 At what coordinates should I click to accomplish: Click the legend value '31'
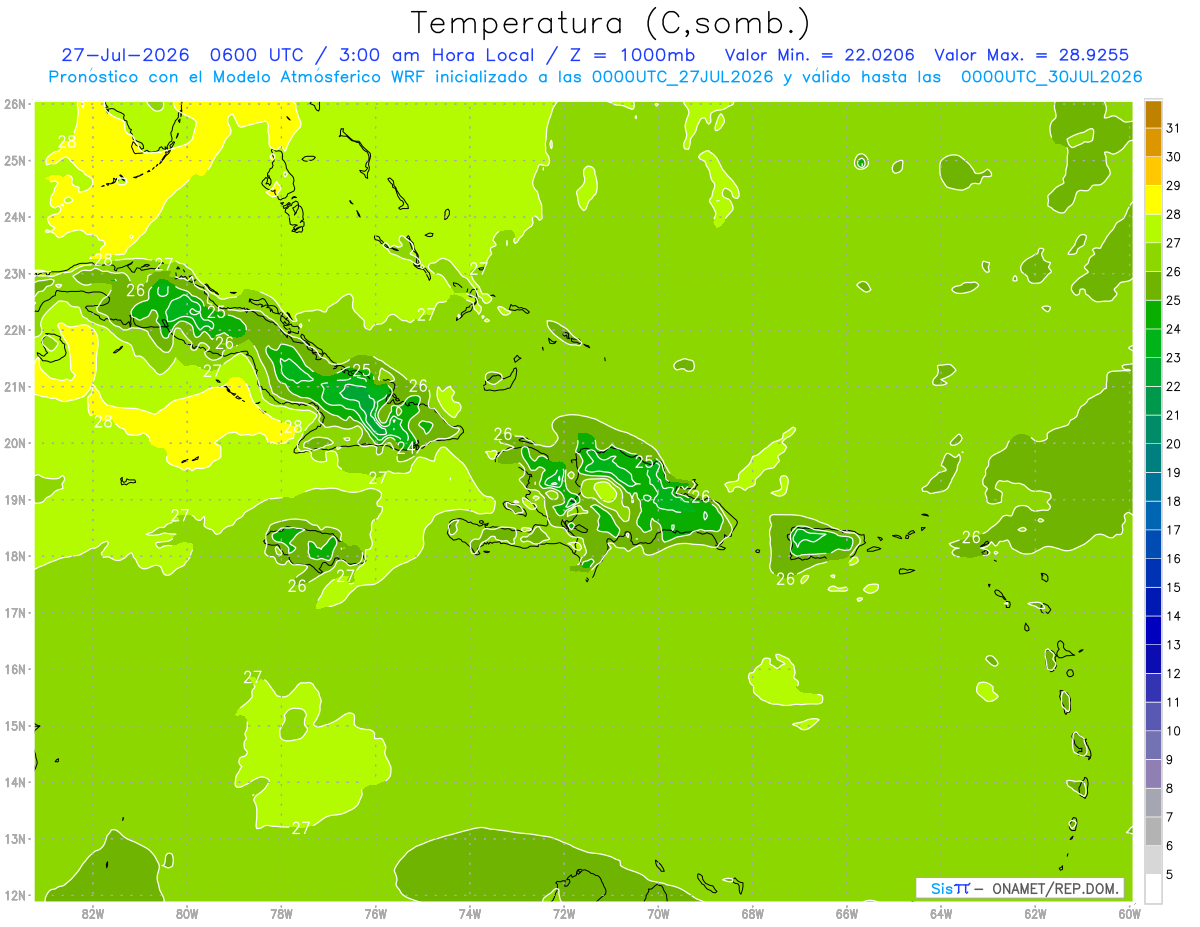tap(1173, 128)
